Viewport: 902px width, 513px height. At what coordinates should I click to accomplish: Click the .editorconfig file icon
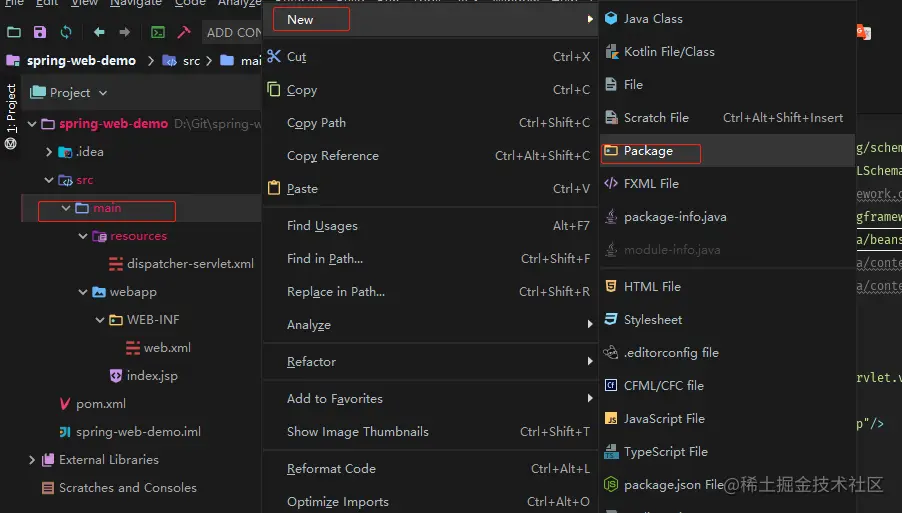(611, 352)
